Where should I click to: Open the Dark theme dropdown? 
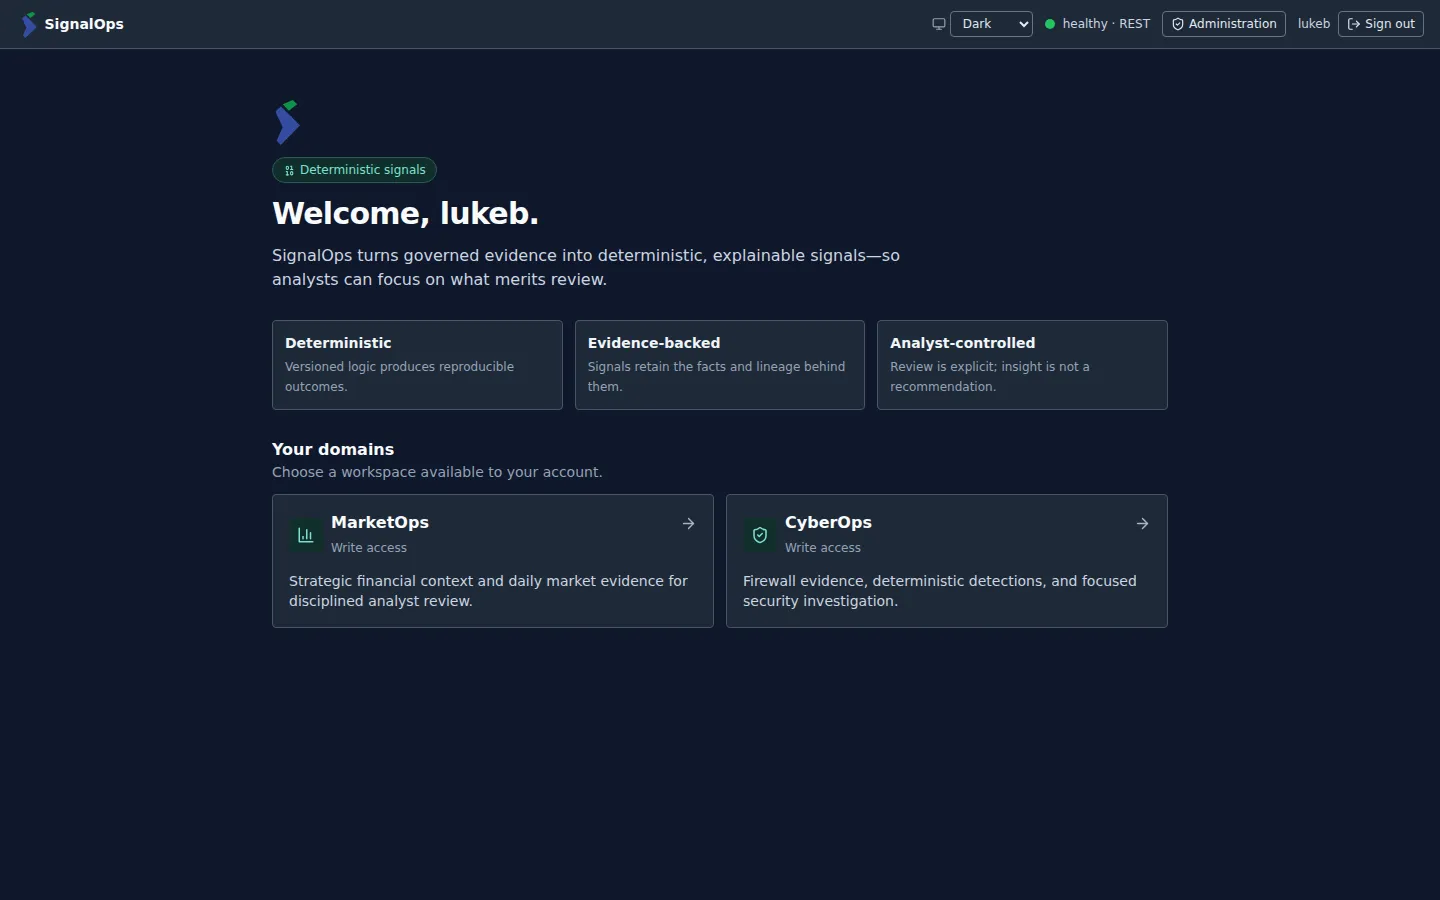991,24
